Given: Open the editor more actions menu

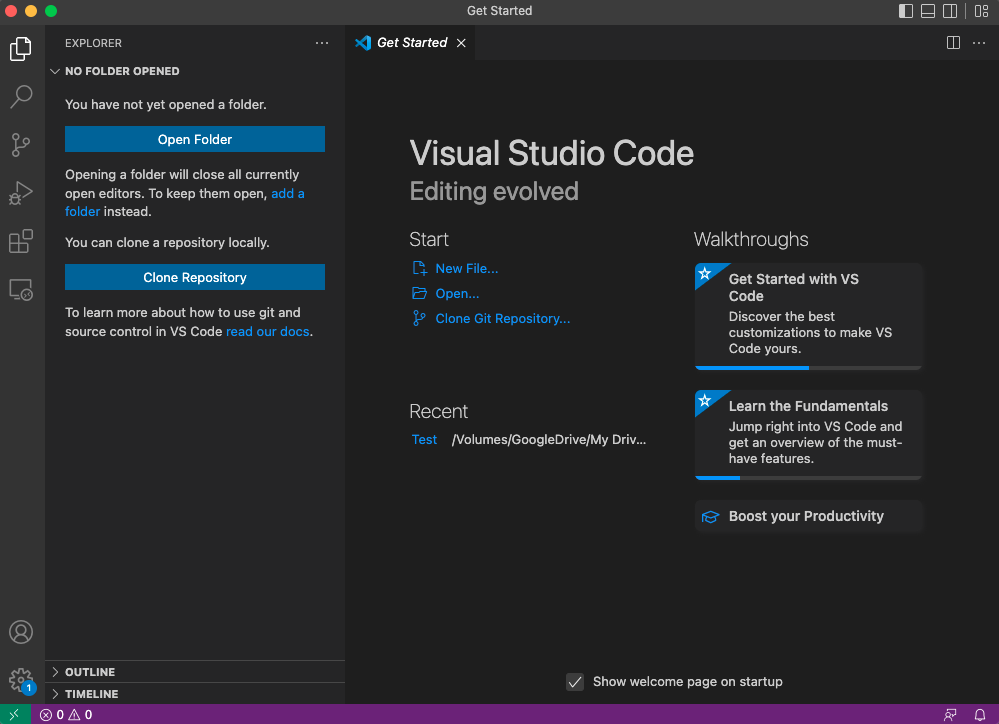Looking at the screenshot, I should point(978,42).
